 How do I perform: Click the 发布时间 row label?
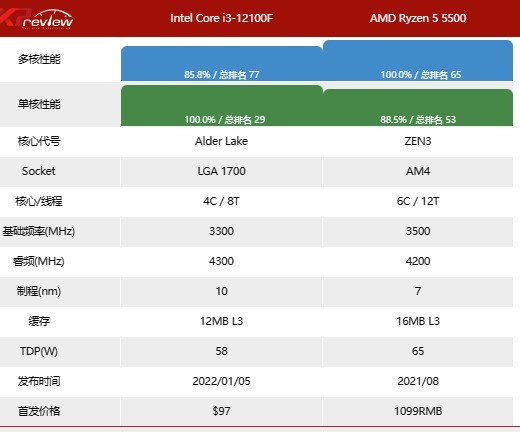click(x=39, y=381)
